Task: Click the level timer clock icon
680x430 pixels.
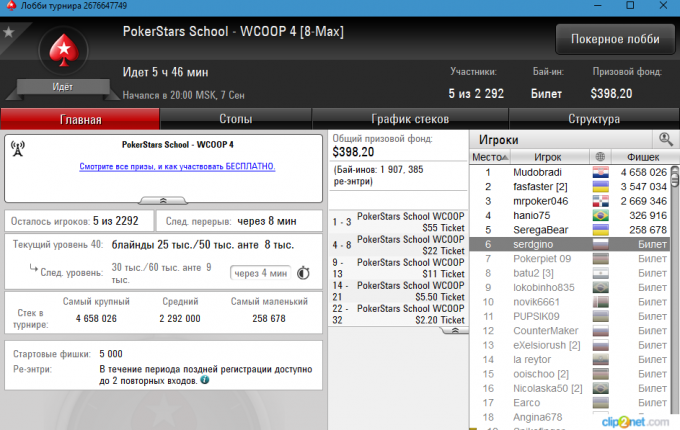Action: [303, 273]
